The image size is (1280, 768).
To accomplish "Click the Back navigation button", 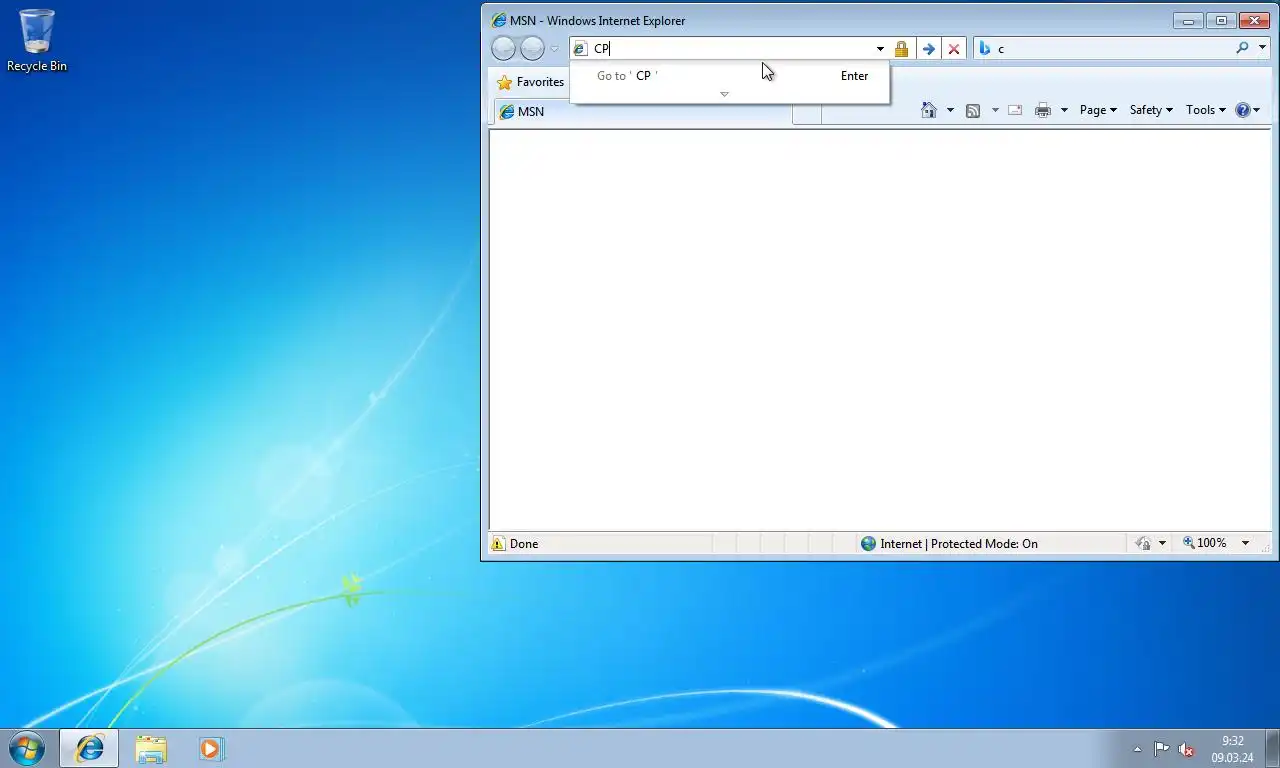I will click(504, 48).
